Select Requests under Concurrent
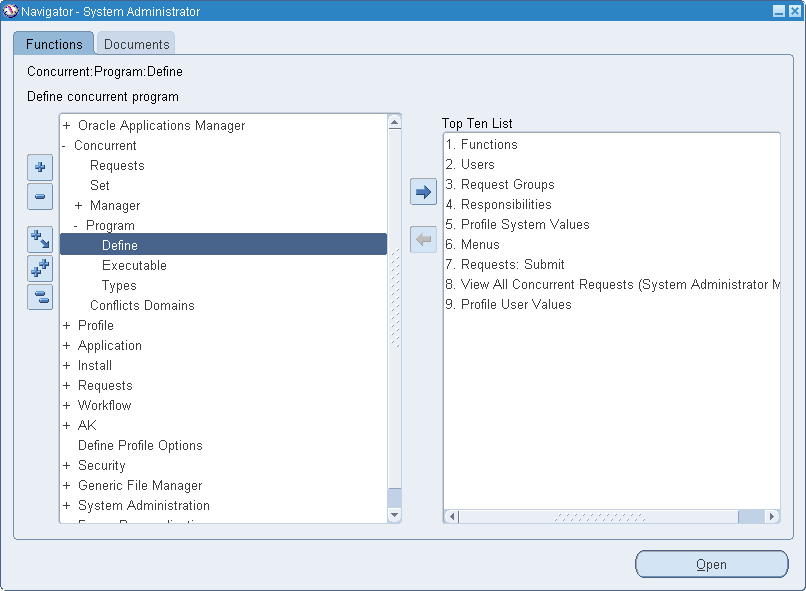The image size is (806, 591). click(x=117, y=165)
